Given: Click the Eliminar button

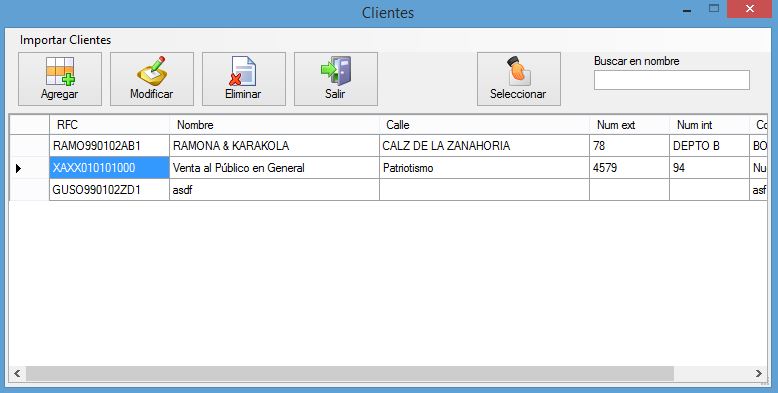Looking at the screenshot, I should pos(244,79).
